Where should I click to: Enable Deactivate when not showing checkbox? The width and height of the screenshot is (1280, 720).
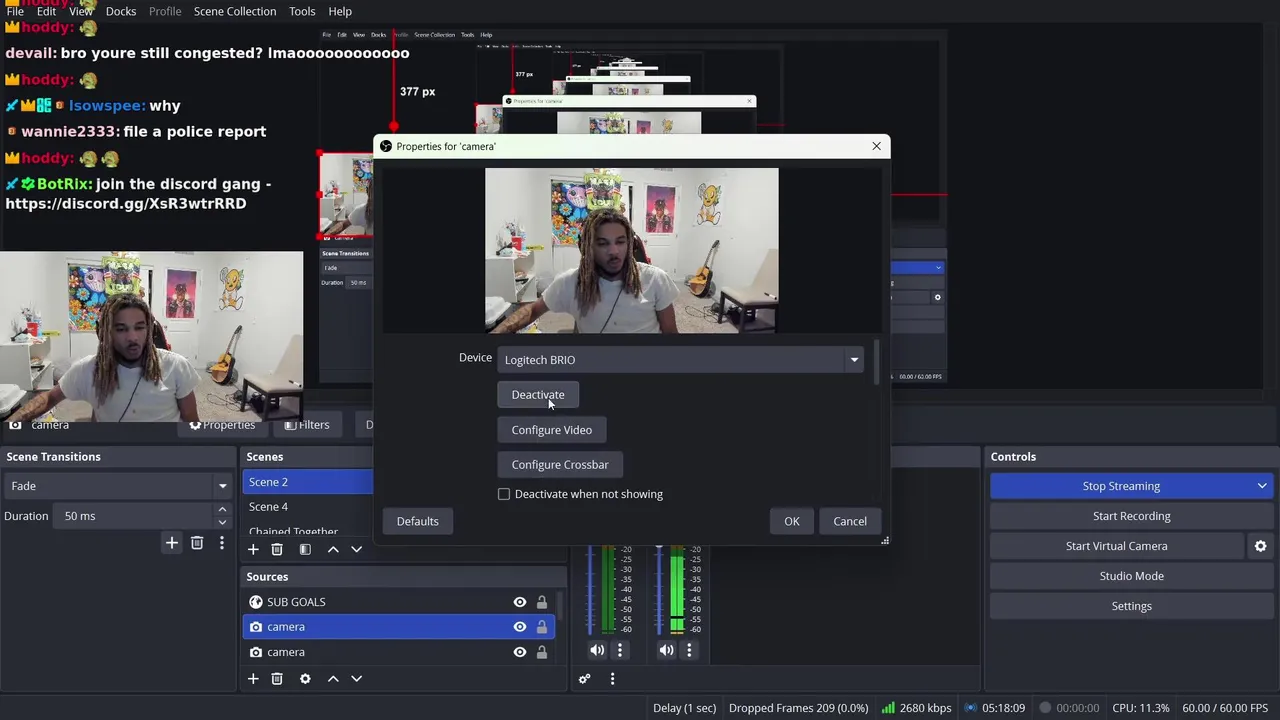pyautogui.click(x=504, y=494)
